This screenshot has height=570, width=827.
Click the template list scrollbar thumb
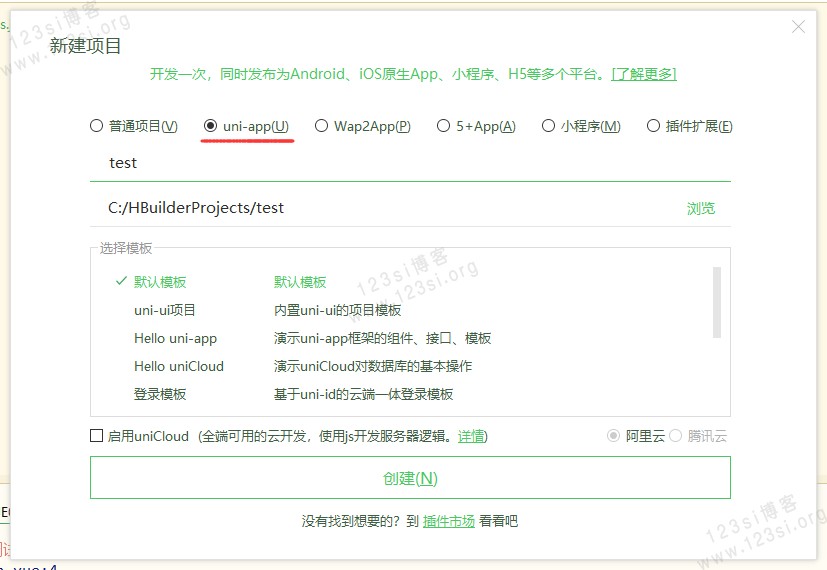point(716,302)
